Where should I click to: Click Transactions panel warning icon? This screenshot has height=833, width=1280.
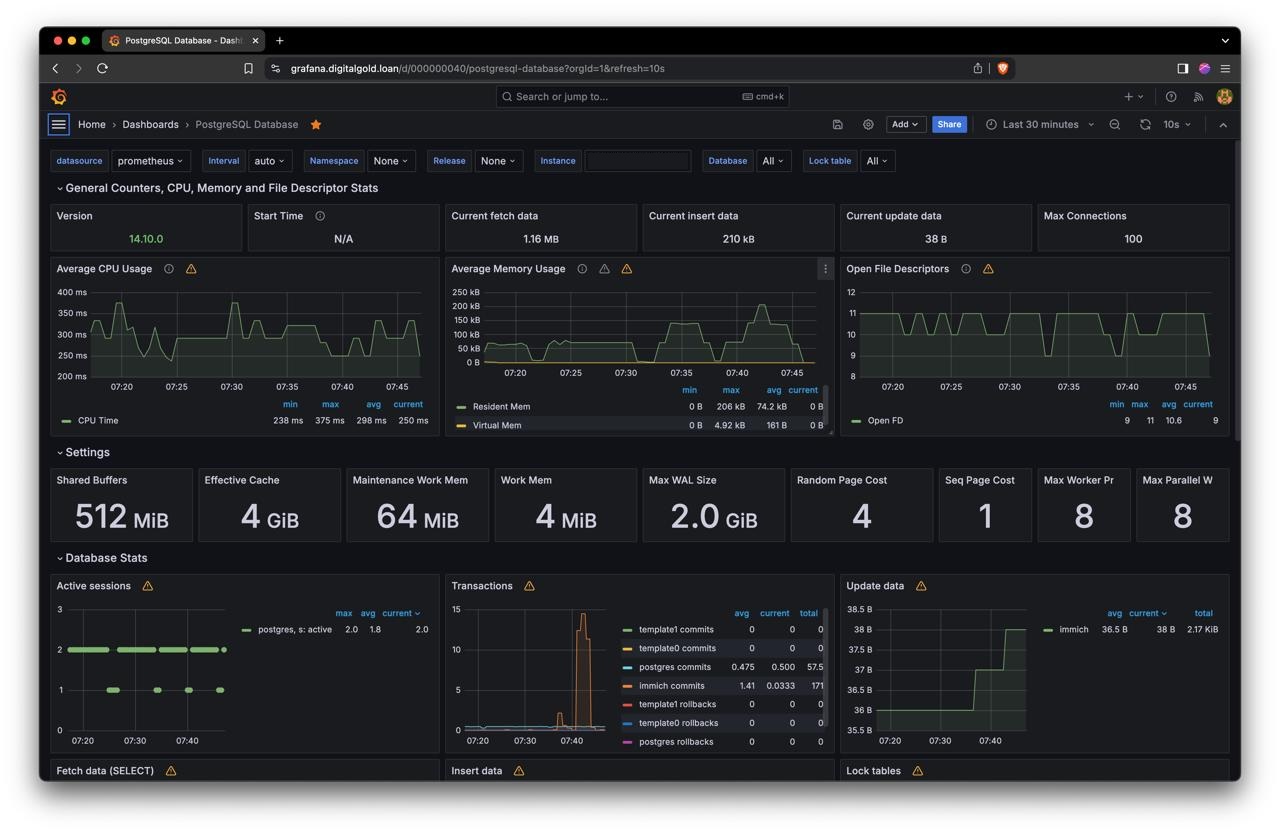coord(529,586)
